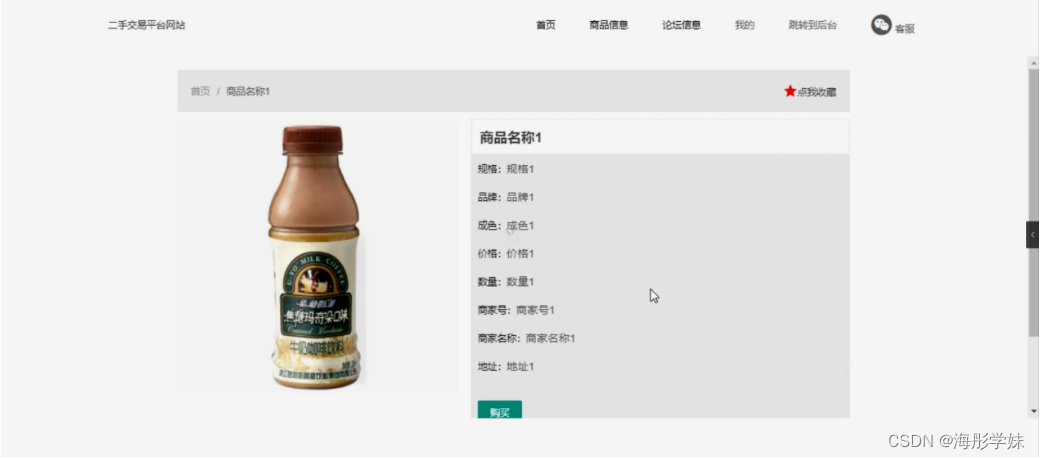Click the 客服 customer service label
This screenshot has height=459, width=1040.
pos(905,29)
